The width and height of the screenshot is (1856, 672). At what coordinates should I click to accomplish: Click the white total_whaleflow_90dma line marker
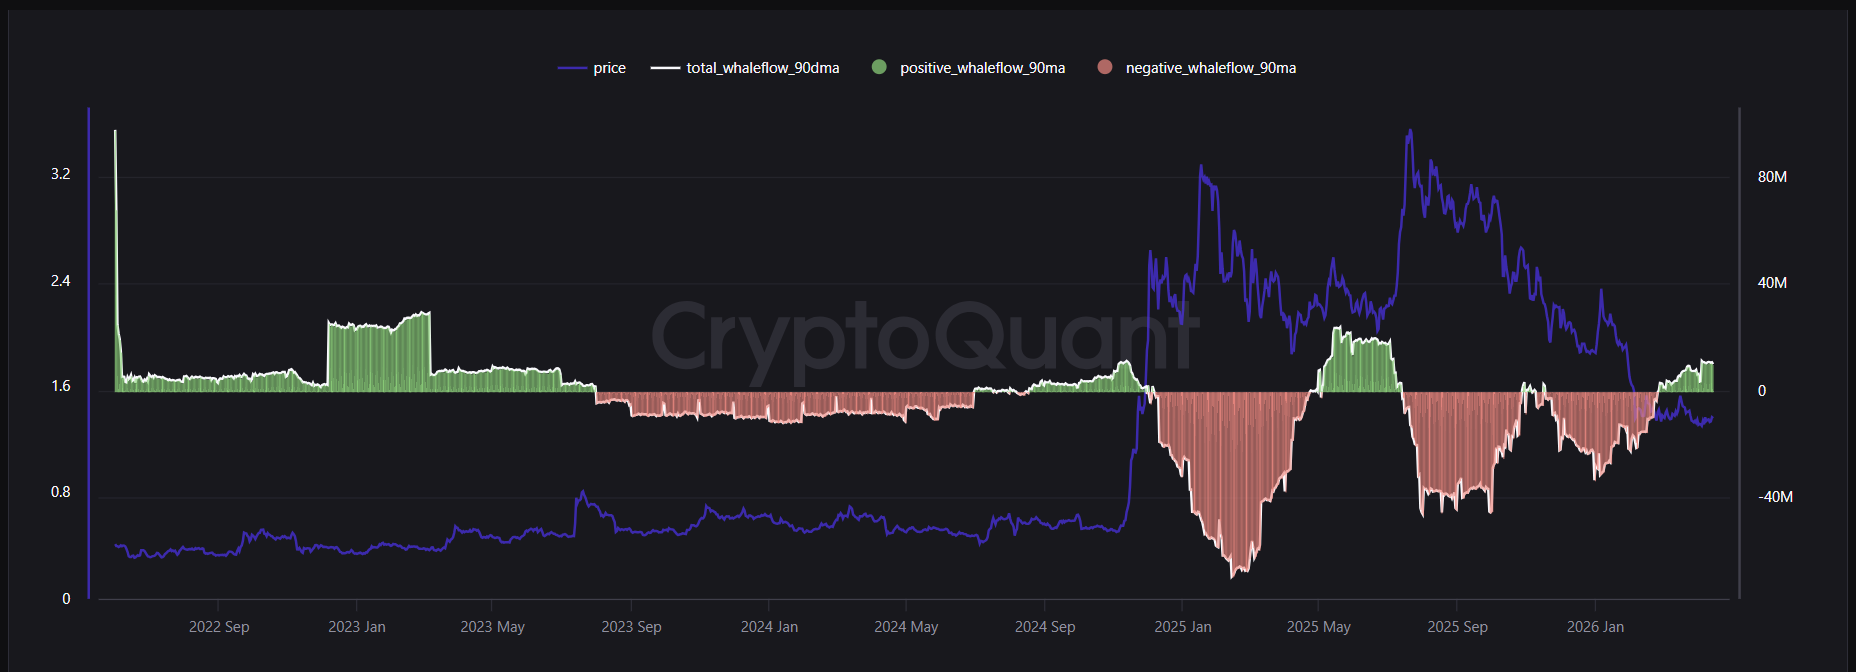tap(665, 68)
